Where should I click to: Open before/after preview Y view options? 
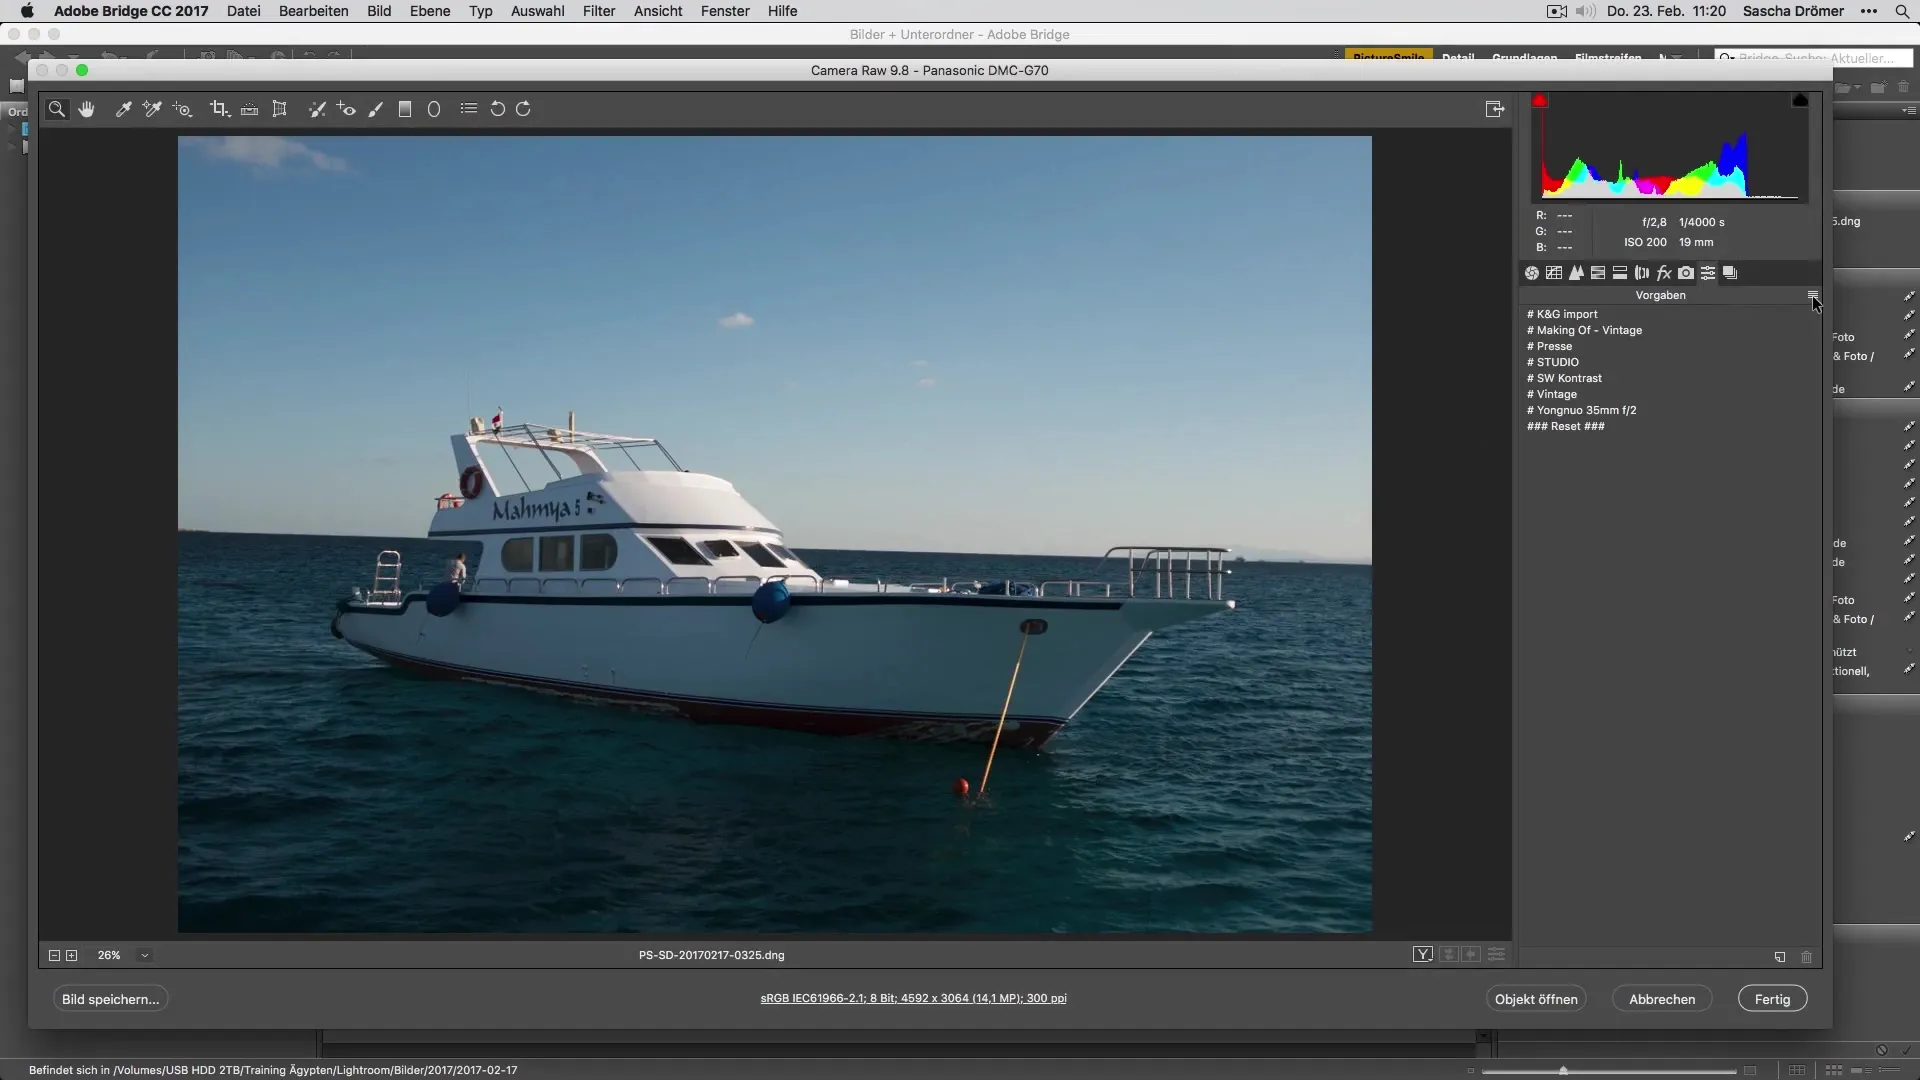coord(1422,955)
